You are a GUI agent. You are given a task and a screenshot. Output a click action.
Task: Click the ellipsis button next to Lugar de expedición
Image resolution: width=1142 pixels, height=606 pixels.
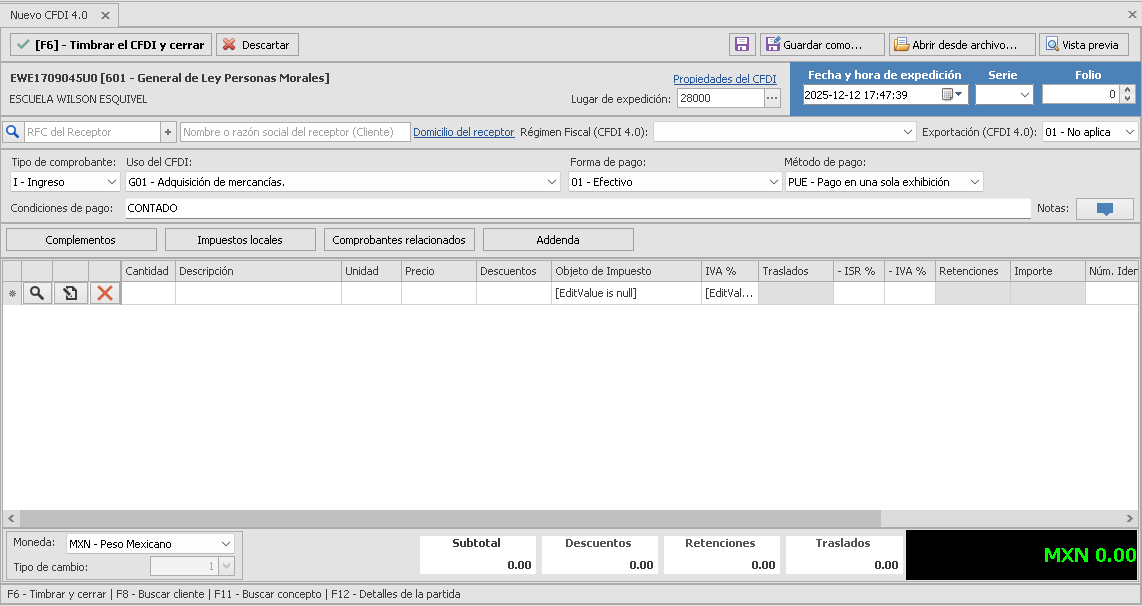click(x=772, y=98)
